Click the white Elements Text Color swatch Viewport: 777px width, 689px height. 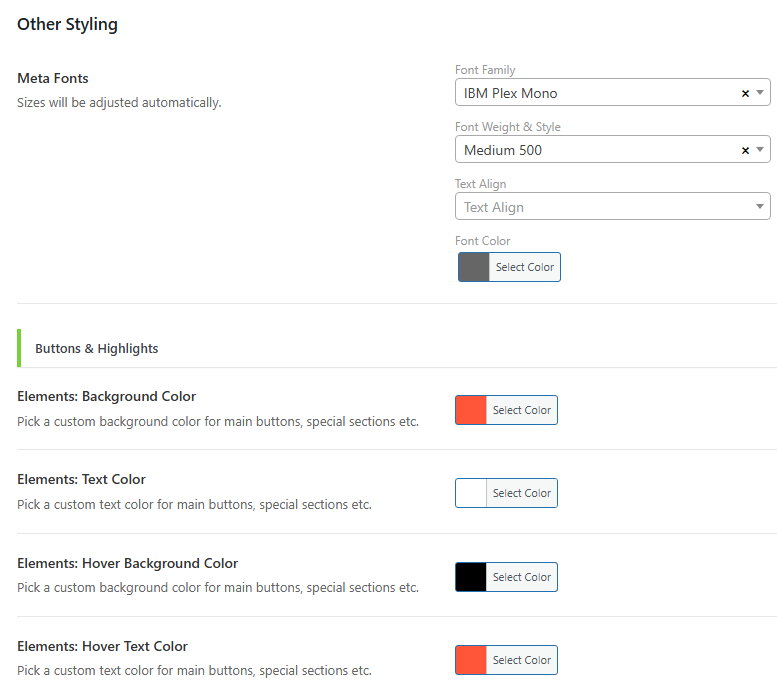click(471, 493)
